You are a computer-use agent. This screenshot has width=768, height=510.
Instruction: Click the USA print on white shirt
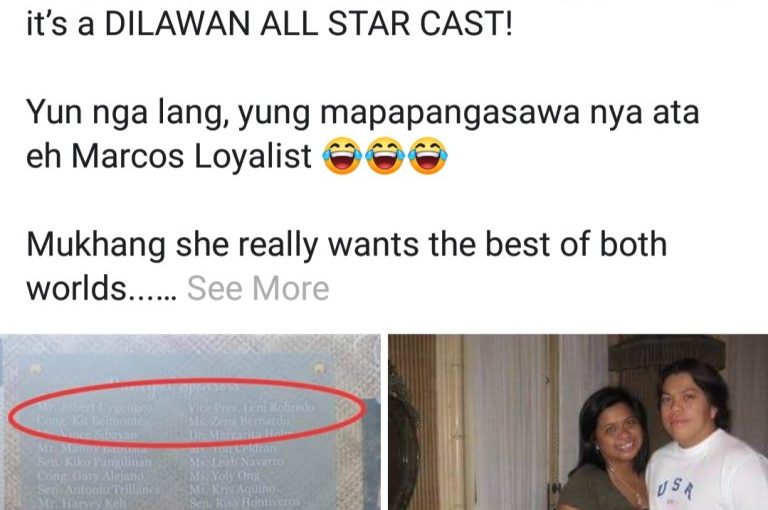[676, 488]
